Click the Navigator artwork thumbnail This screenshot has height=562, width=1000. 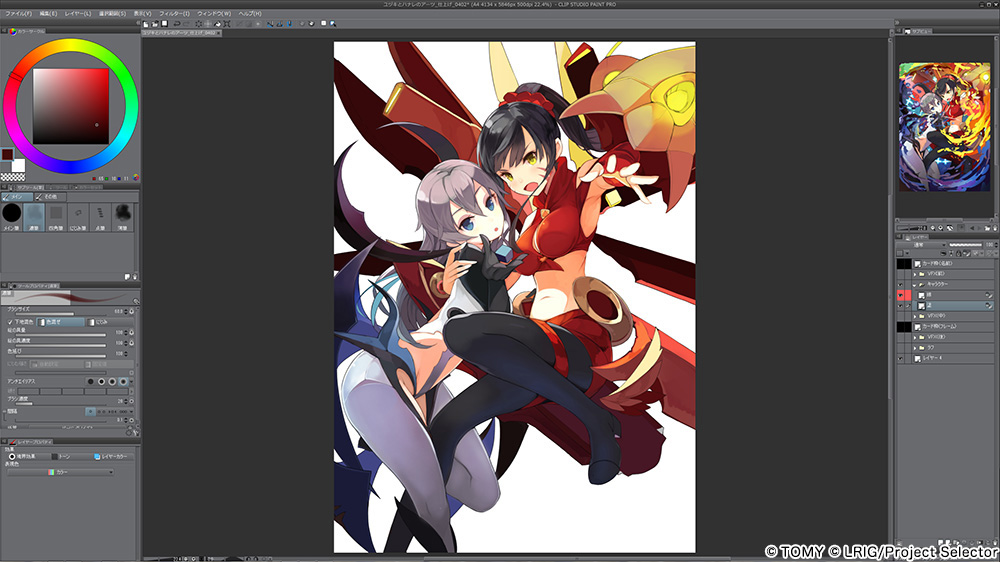[945, 127]
